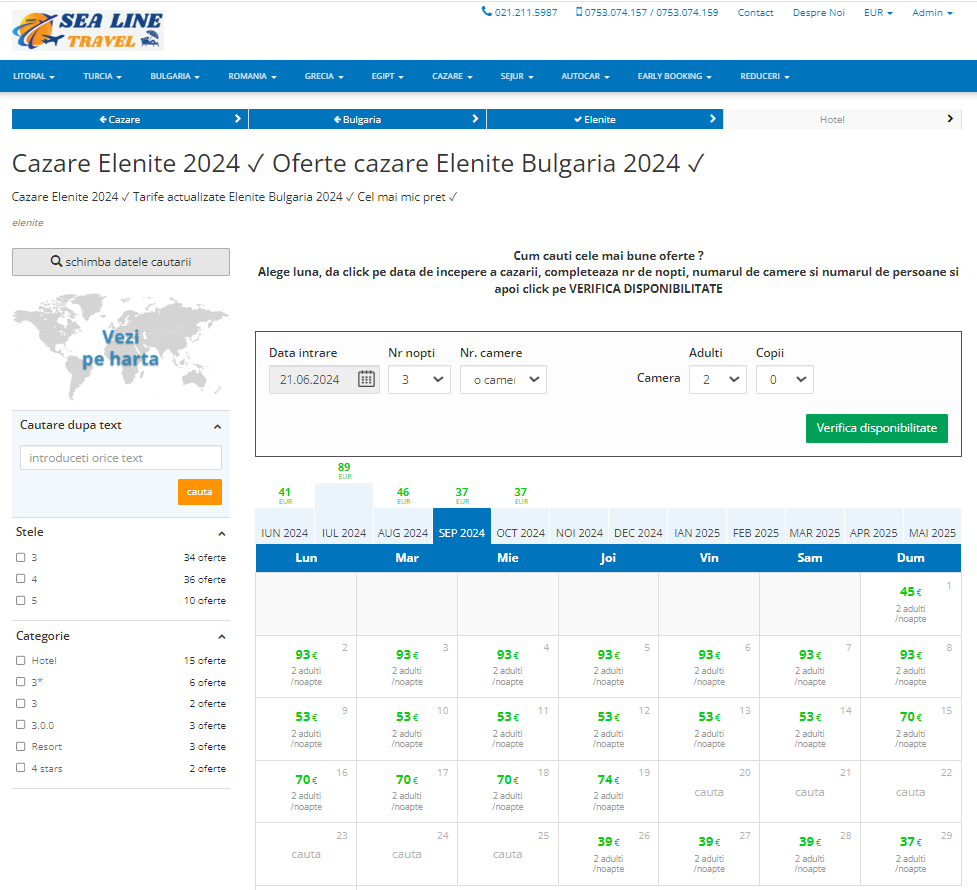Viewport: 977px width, 890px height.
Task: Select September 15 with 70€ price
Action: (910, 729)
